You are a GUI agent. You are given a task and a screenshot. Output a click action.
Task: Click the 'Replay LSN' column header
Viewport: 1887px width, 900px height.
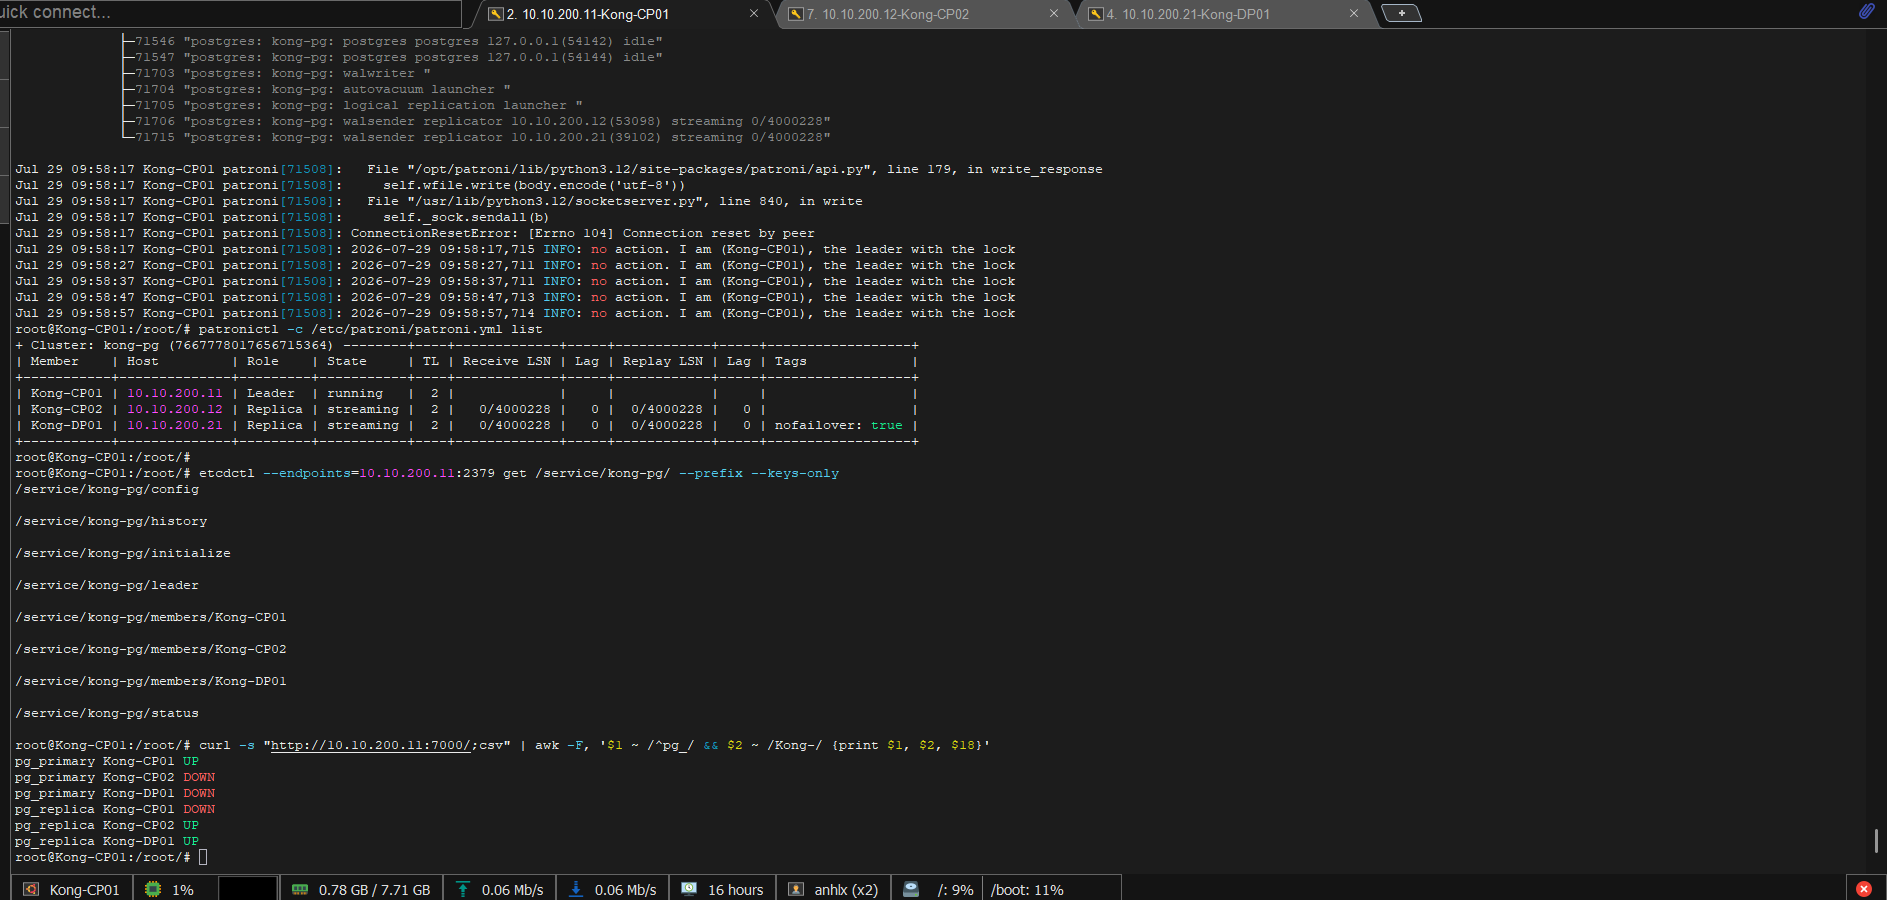click(x=663, y=361)
